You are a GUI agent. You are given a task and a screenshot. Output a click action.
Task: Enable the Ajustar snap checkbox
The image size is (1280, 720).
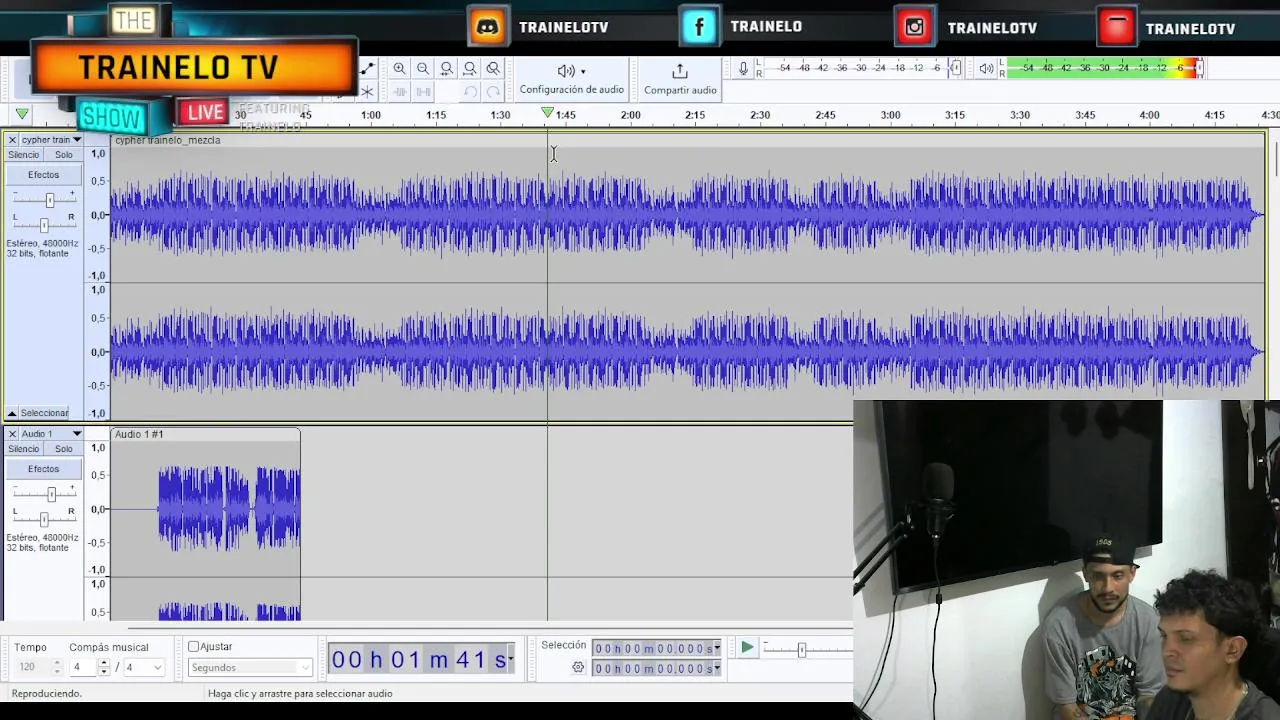coord(194,647)
